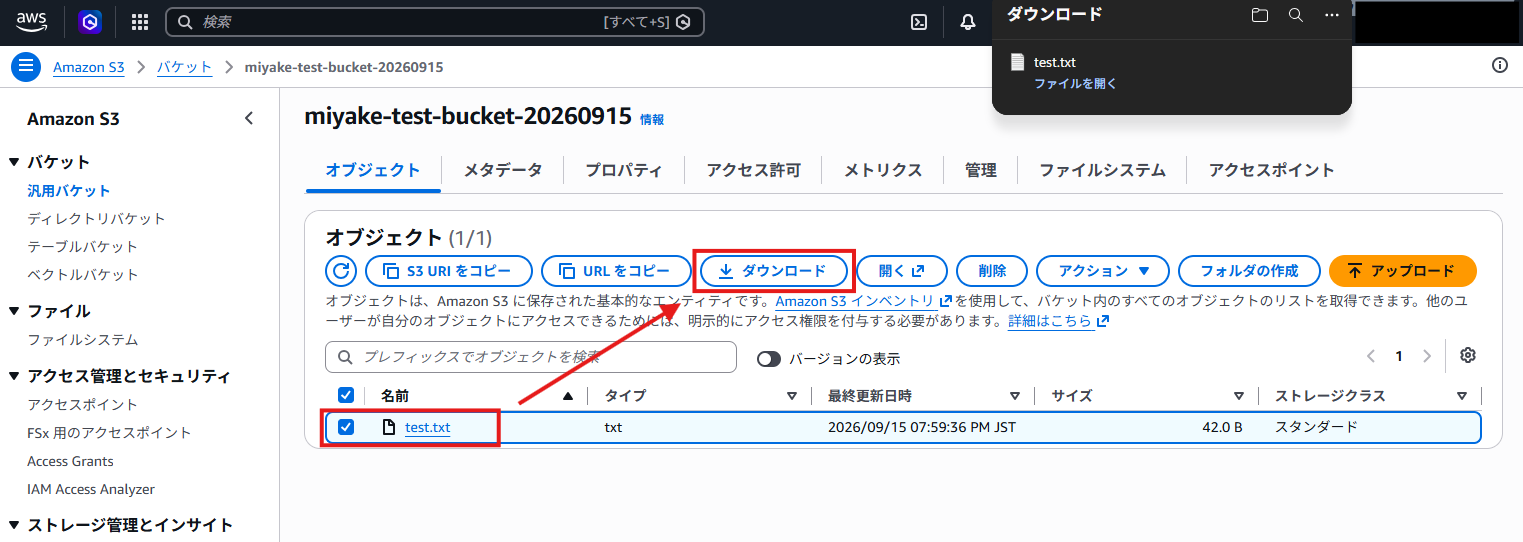Click the Buckets breadcrumb link
The width and height of the screenshot is (1523, 542).
185,67
